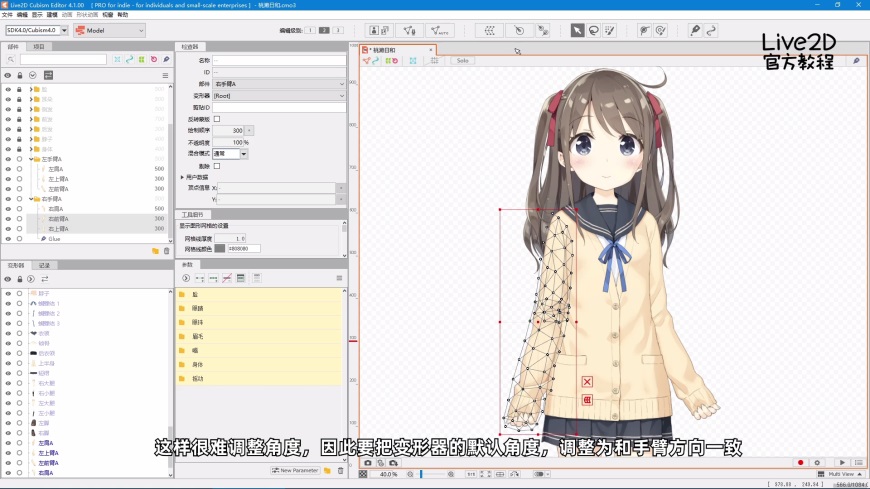
Task: Toggle visibility of 右前臂A part
Action: pyautogui.click(x=8, y=219)
